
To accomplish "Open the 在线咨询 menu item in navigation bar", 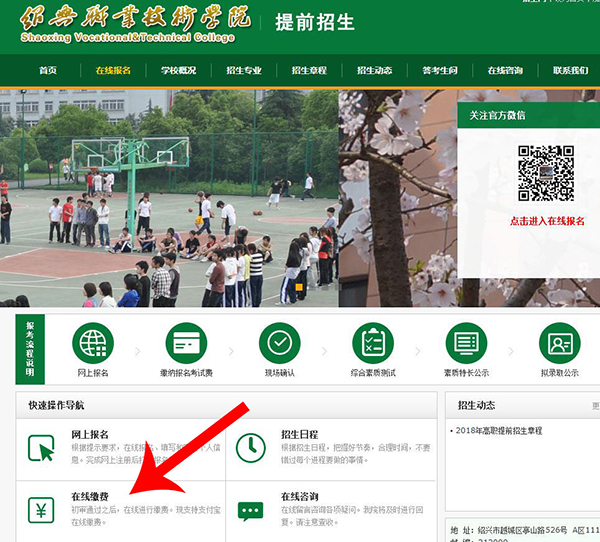I will pyautogui.click(x=505, y=70).
